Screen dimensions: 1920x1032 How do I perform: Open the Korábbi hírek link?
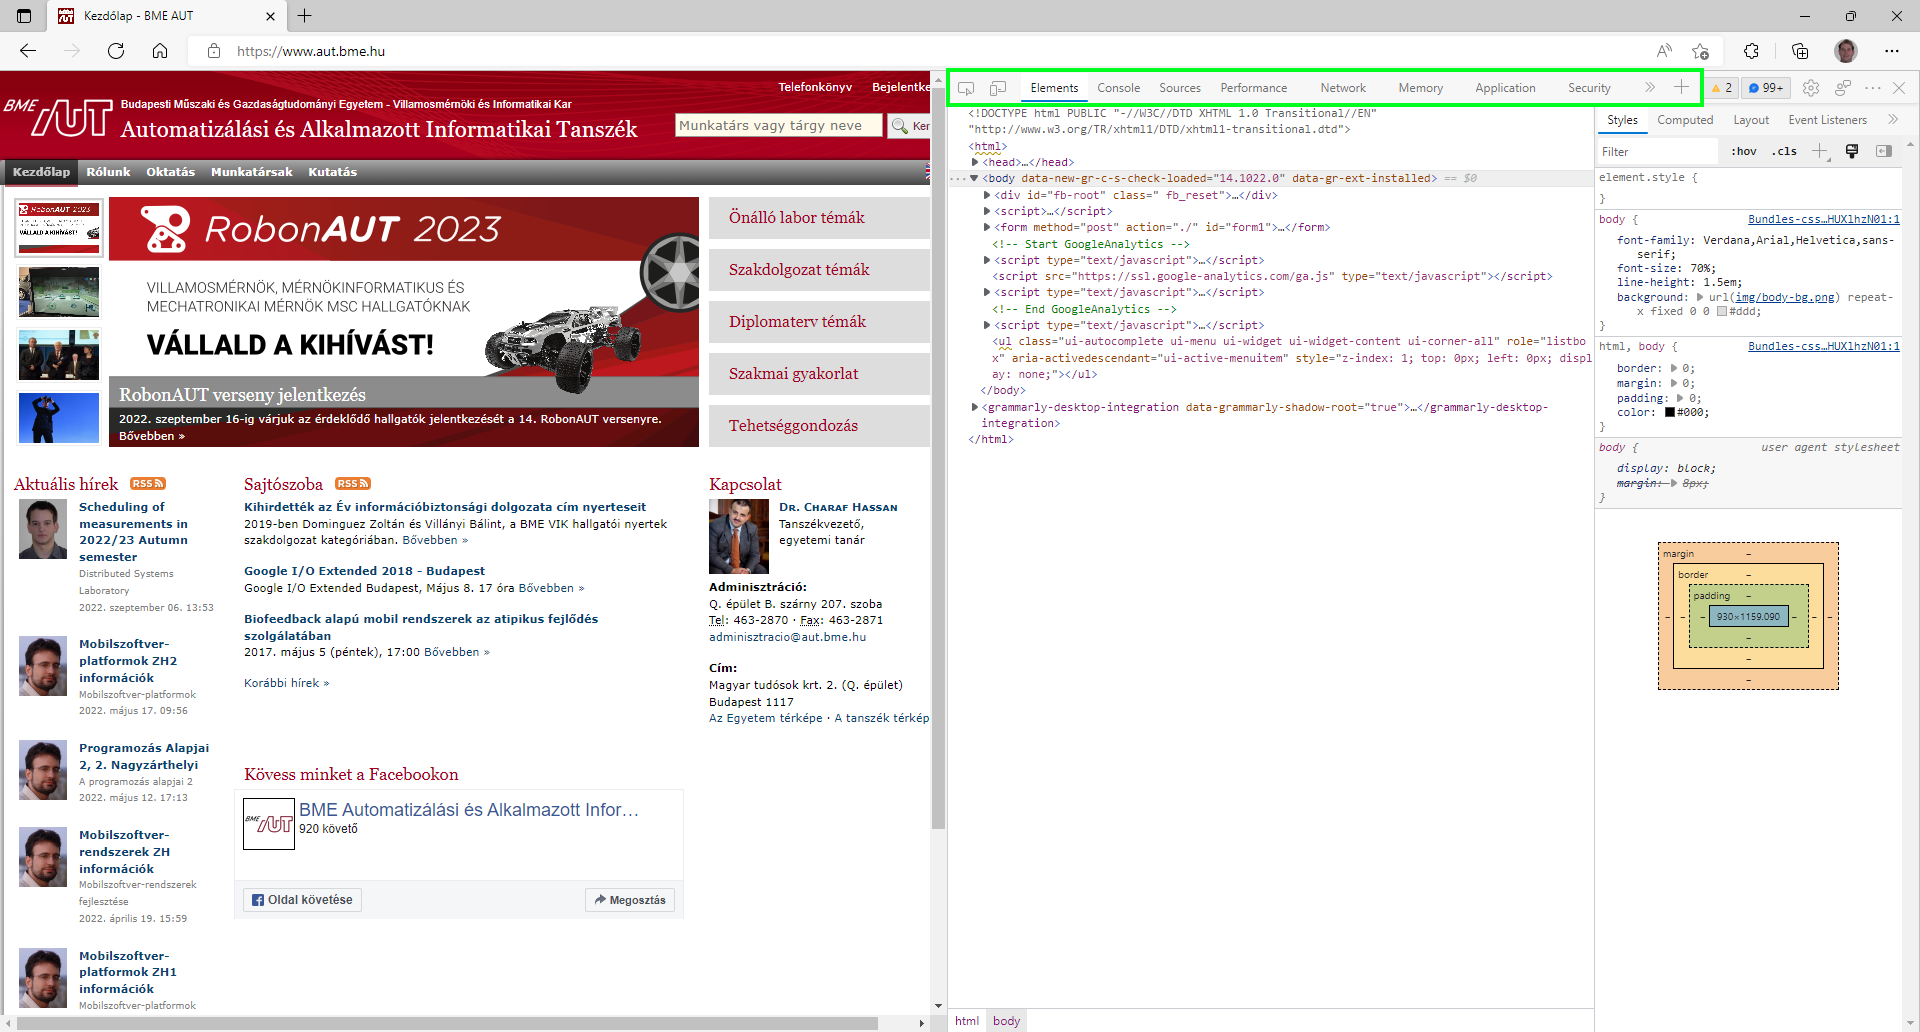286,683
